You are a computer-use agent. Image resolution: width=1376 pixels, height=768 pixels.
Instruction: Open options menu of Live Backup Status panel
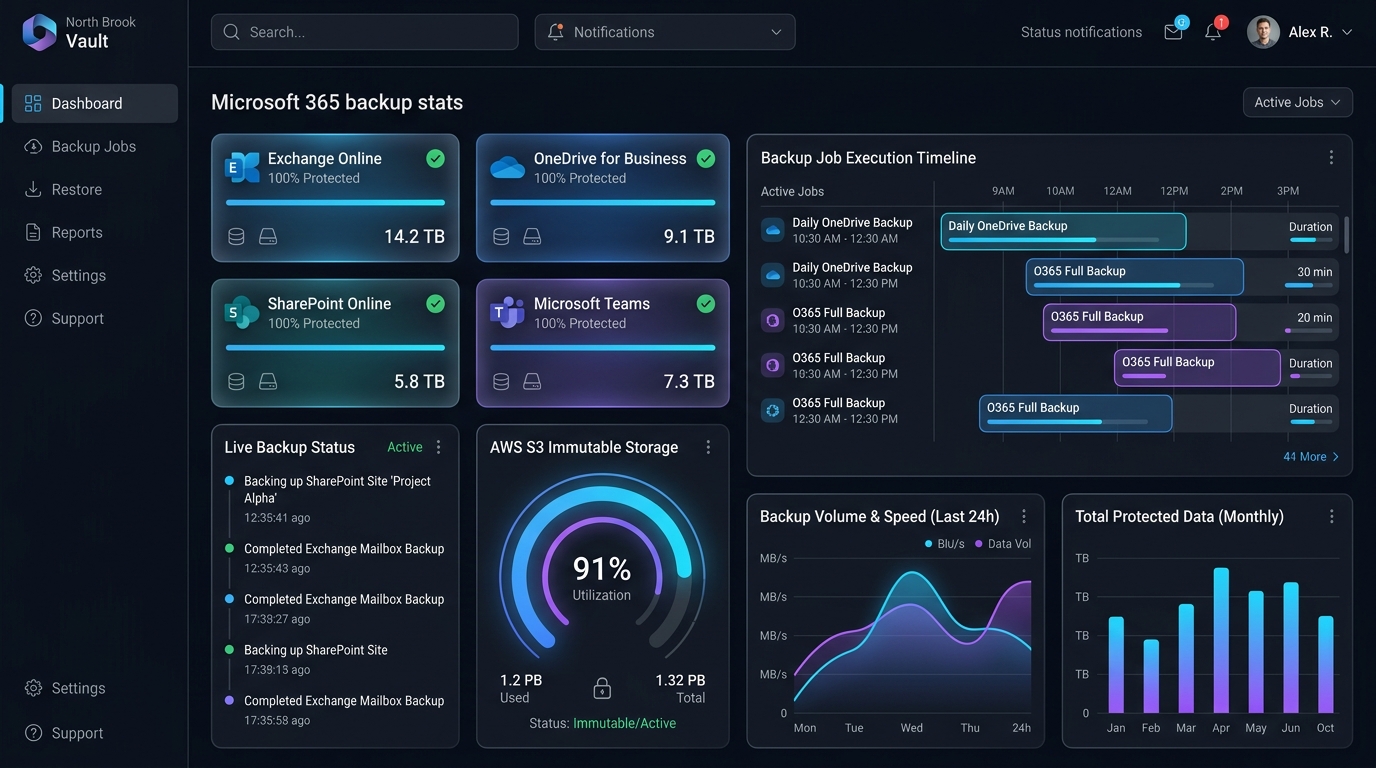(438, 447)
